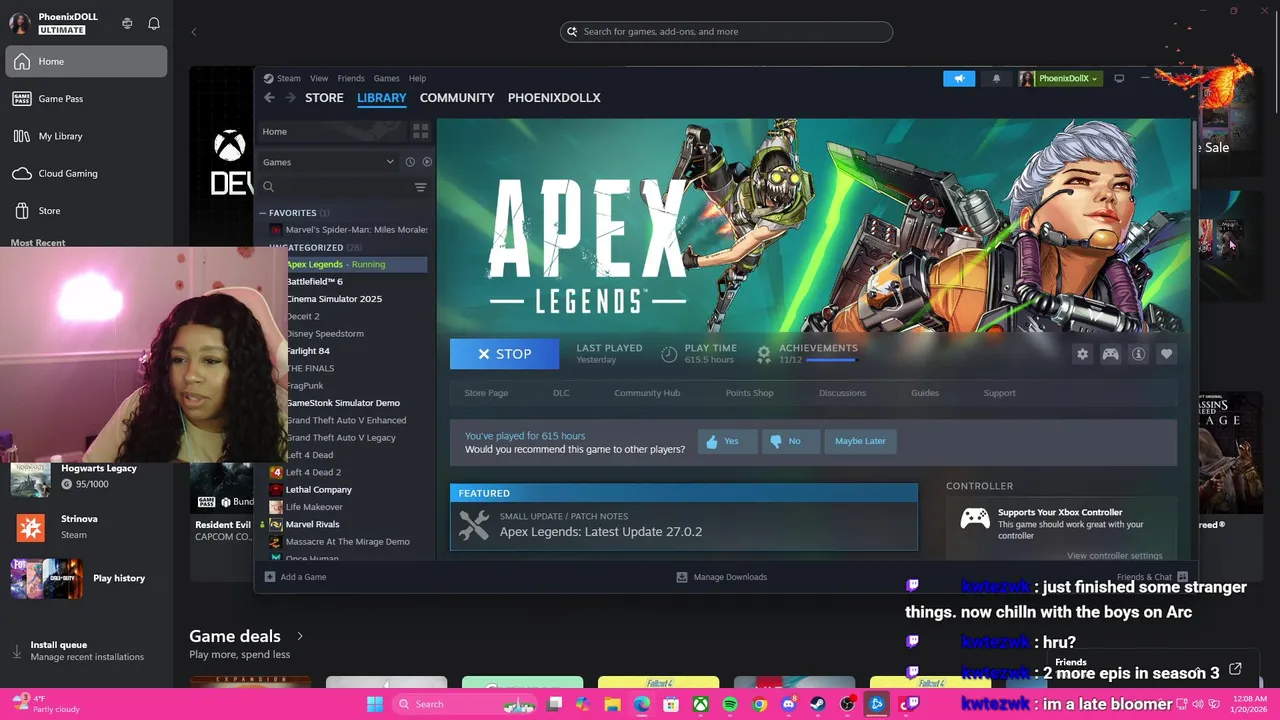Stop the running Apex Legends game
Viewport: 1280px width, 720px height.
coord(504,354)
